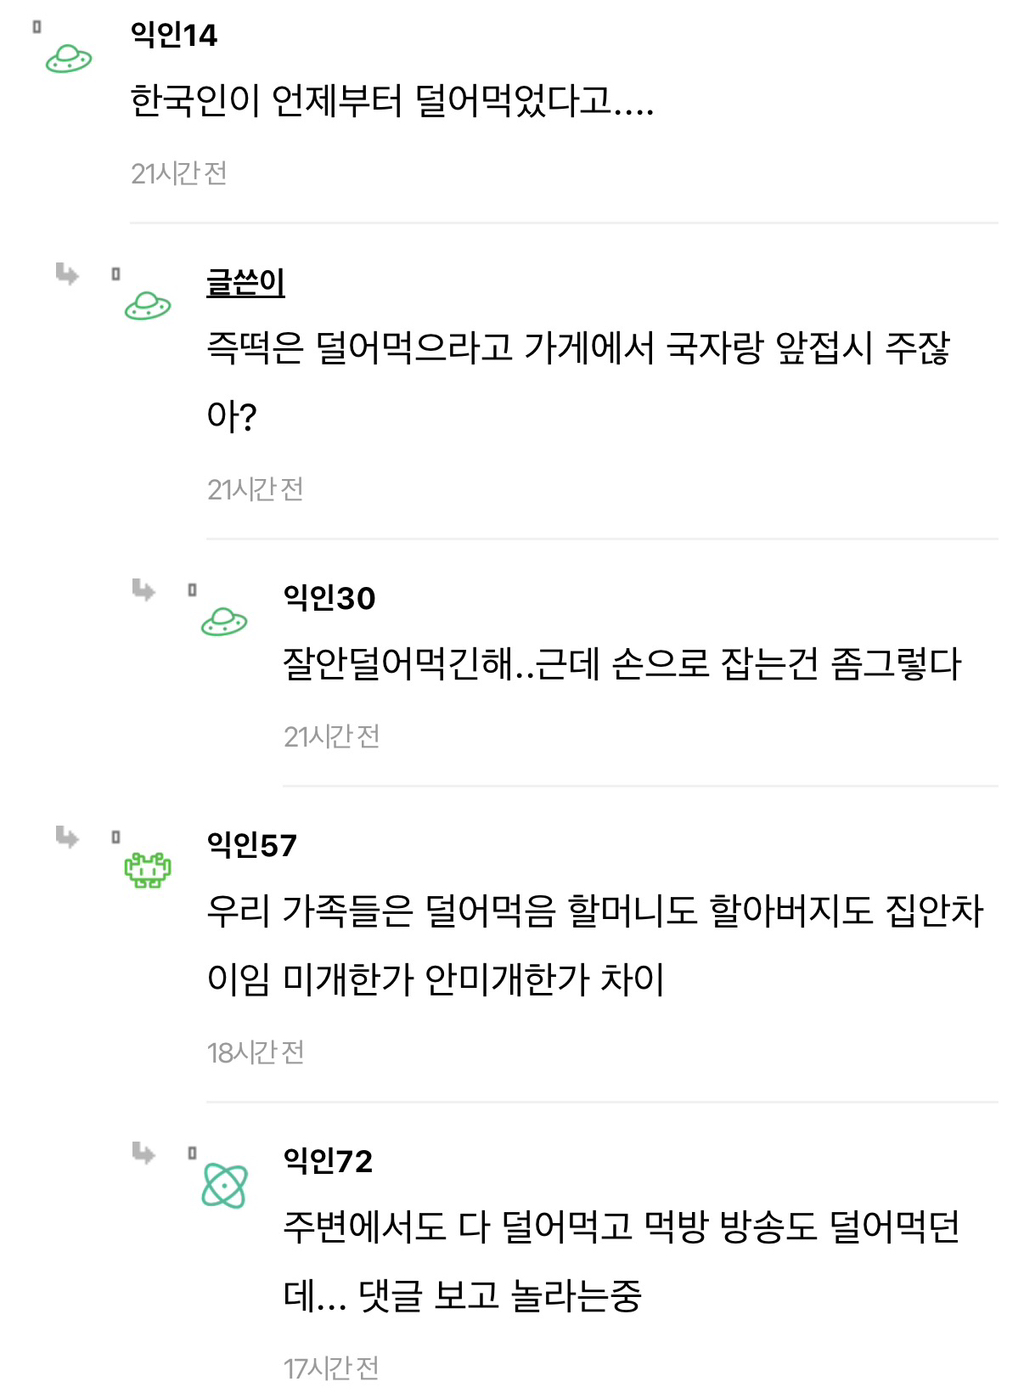Click the 17시간 전 timestamp
The width and height of the screenshot is (1024, 1393).
click(x=331, y=1367)
